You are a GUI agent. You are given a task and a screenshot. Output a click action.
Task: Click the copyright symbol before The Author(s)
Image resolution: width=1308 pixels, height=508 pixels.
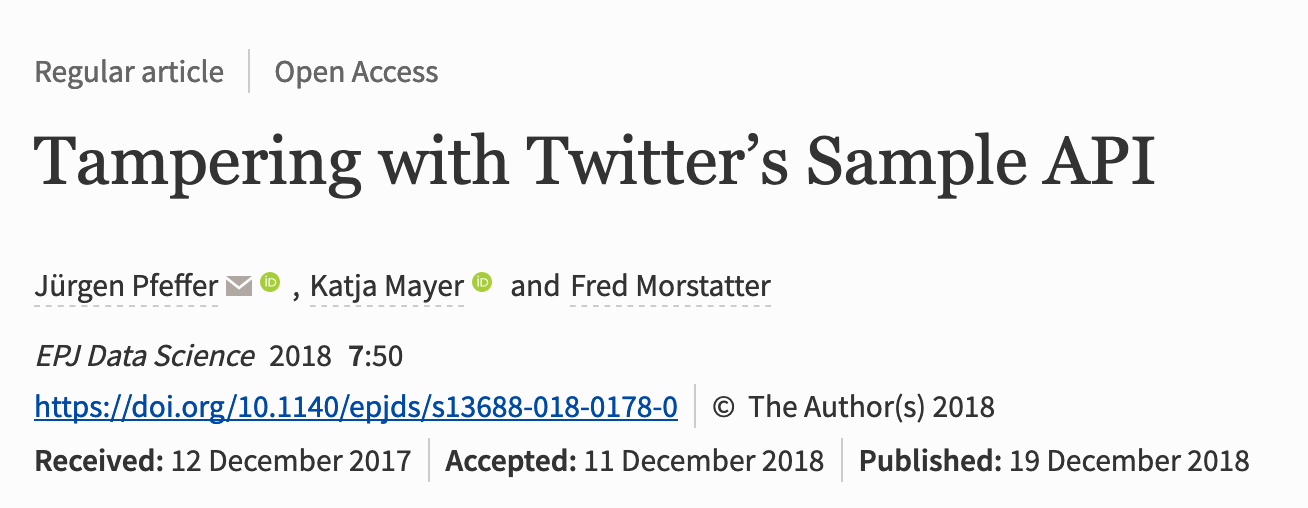725,408
